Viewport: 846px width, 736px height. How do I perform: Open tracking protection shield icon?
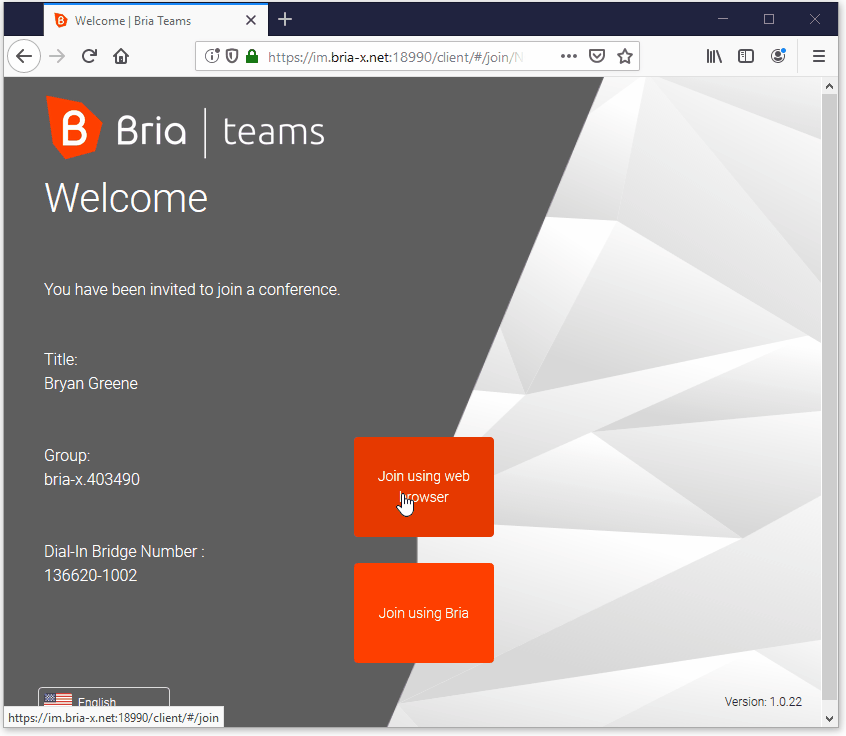click(232, 56)
